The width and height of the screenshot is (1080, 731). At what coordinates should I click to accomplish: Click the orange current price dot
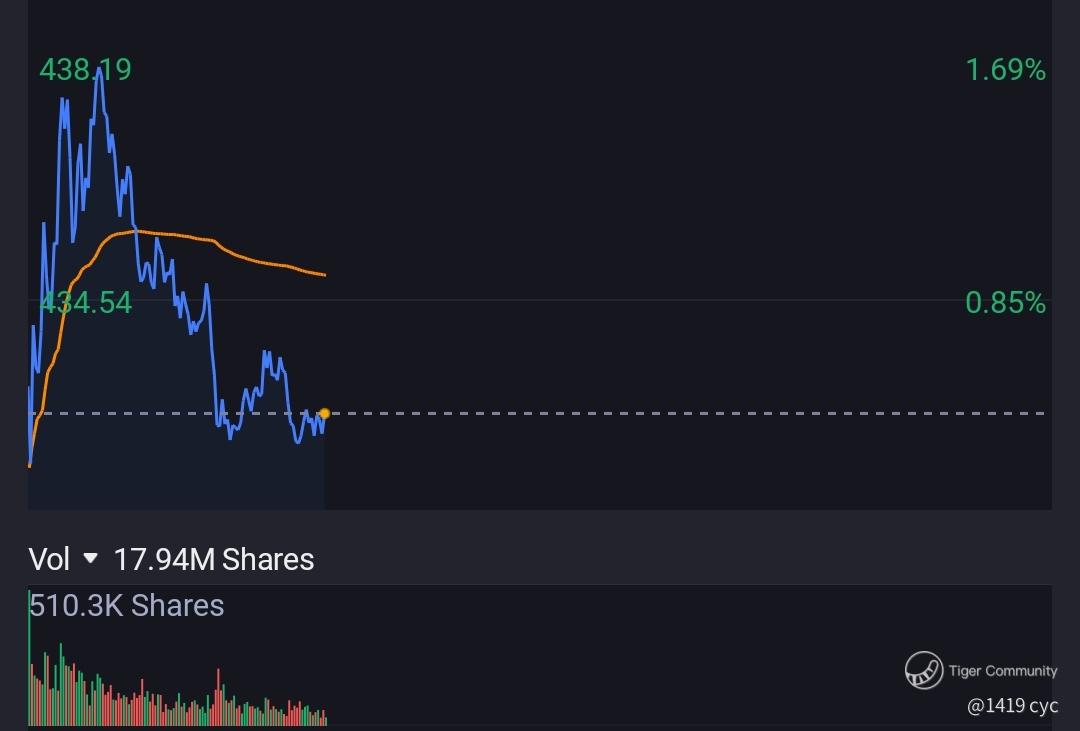(x=324, y=413)
